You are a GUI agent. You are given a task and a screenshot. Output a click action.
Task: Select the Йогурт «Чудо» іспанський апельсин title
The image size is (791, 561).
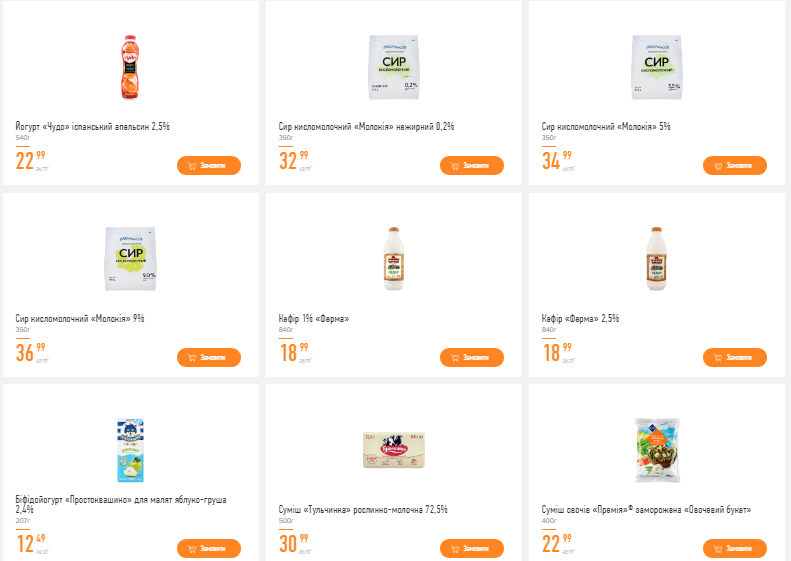[93, 127]
